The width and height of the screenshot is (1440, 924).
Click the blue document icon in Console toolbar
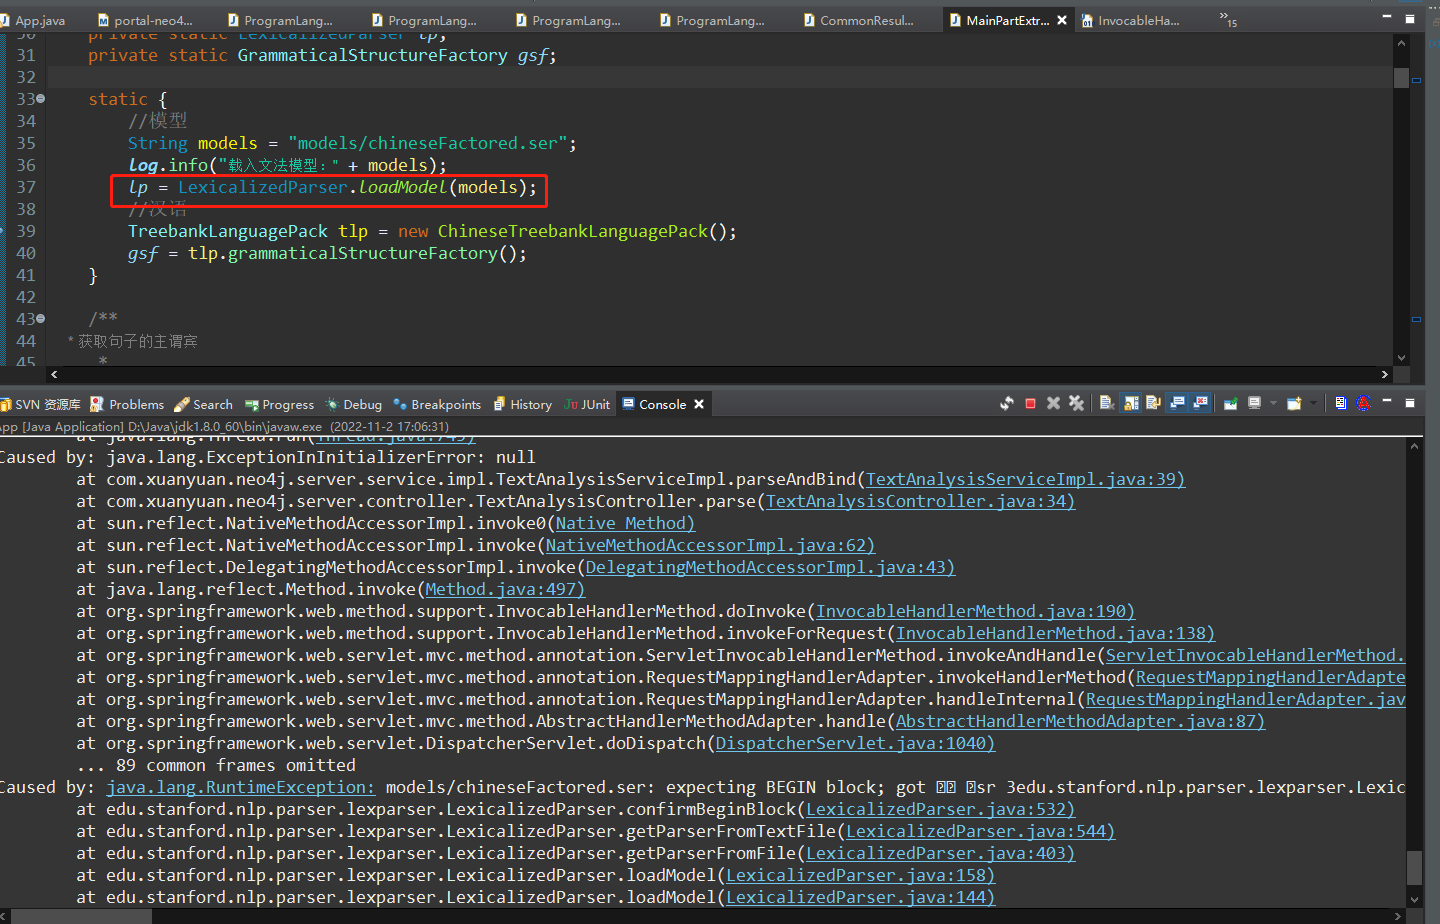(x=1340, y=403)
